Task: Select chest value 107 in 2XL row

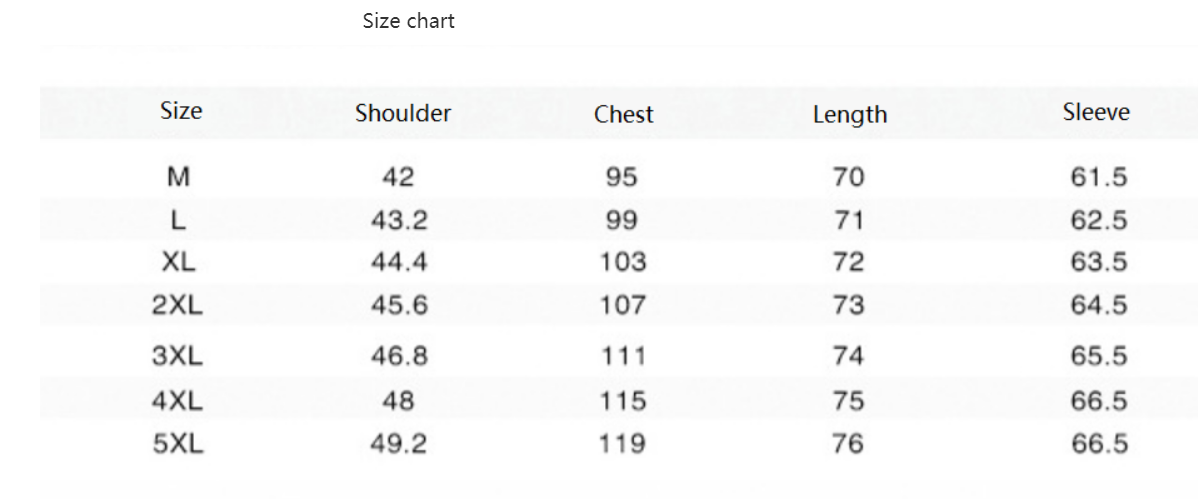Action: [x=623, y=306]
